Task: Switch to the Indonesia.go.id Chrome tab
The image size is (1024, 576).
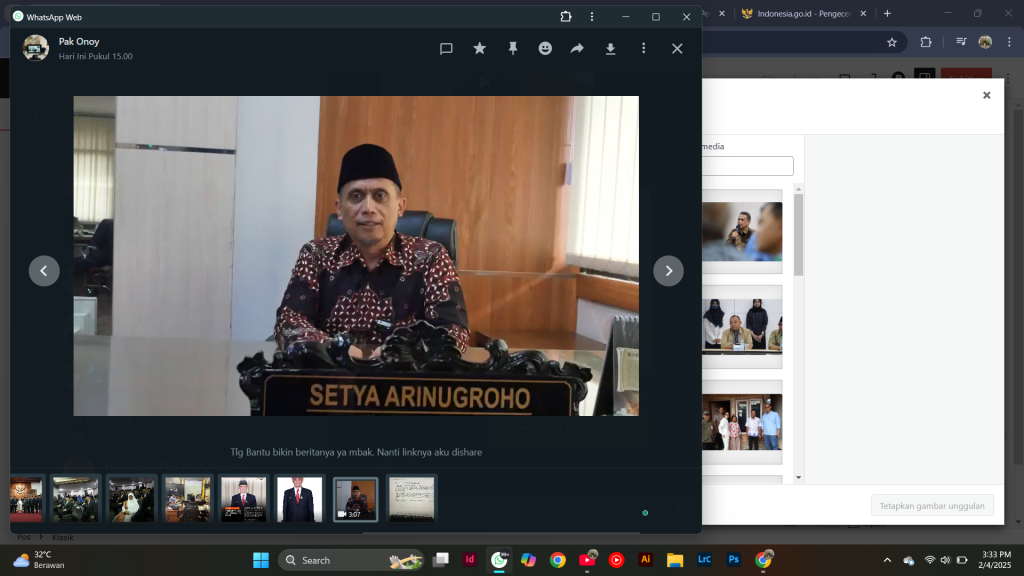Action: (805, 14)
